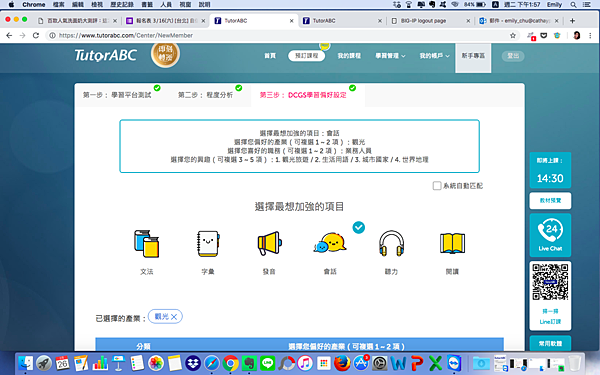The height and width of the screenshot is (375, 600).
Task: Switch to 第一步：學習平台測試 step tab
Action: 117,95
